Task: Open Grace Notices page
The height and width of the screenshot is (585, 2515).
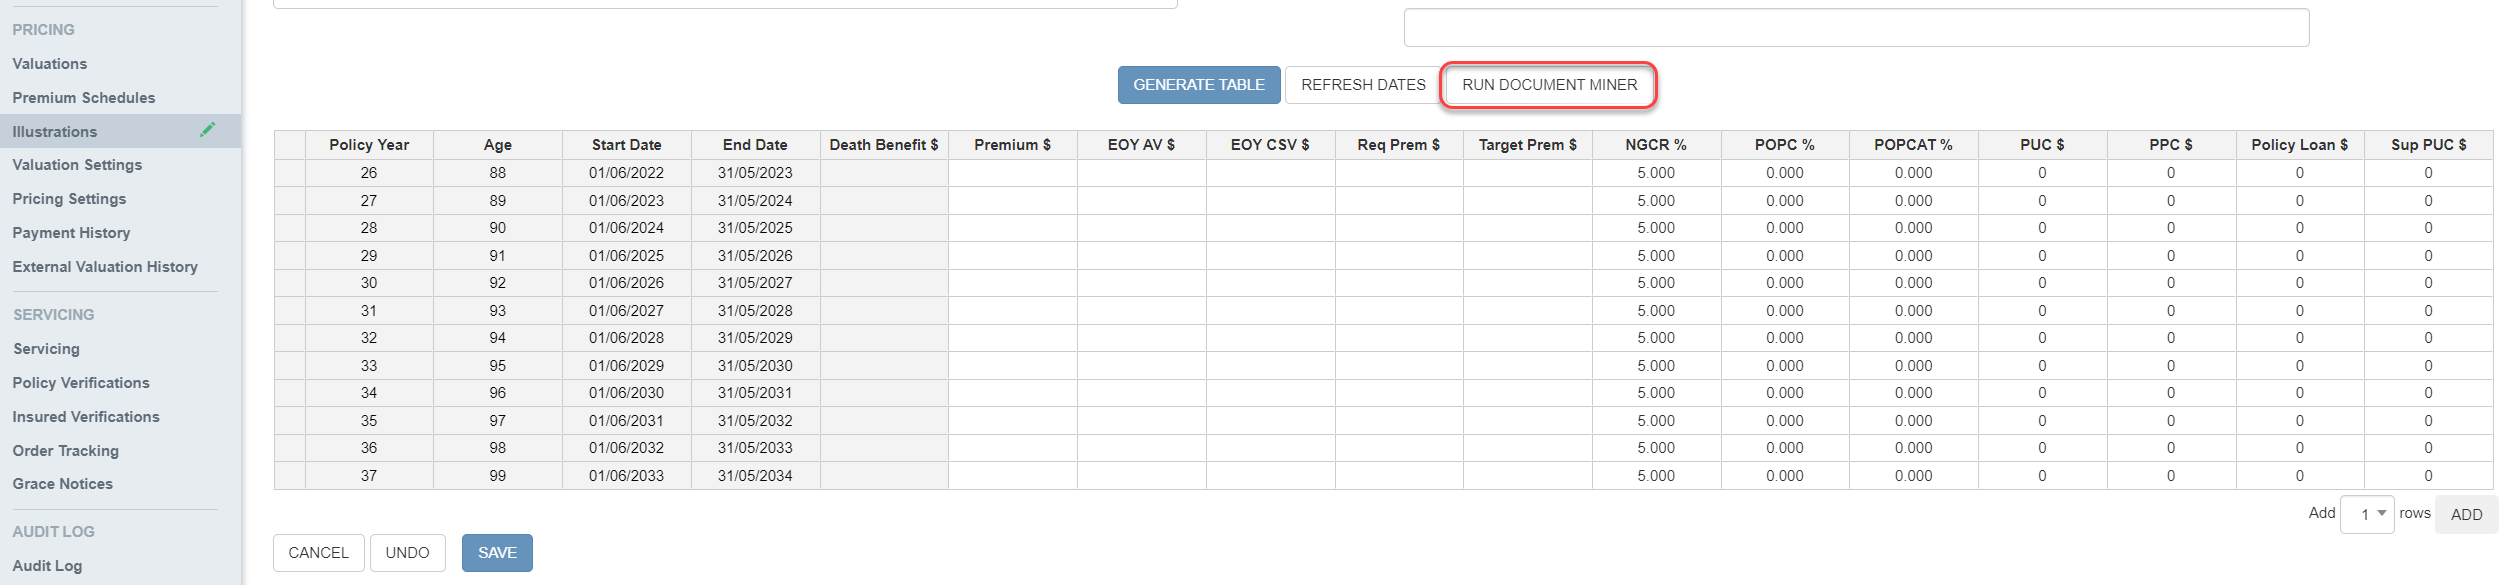Action: (63, 484)
